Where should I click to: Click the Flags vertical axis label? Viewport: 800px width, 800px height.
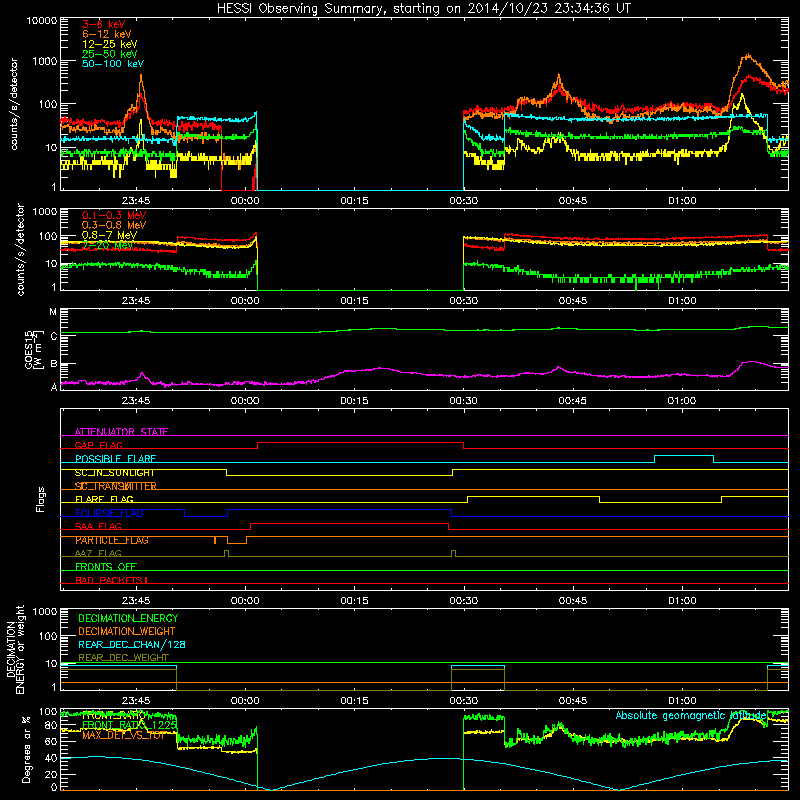[x=41, y=499]
